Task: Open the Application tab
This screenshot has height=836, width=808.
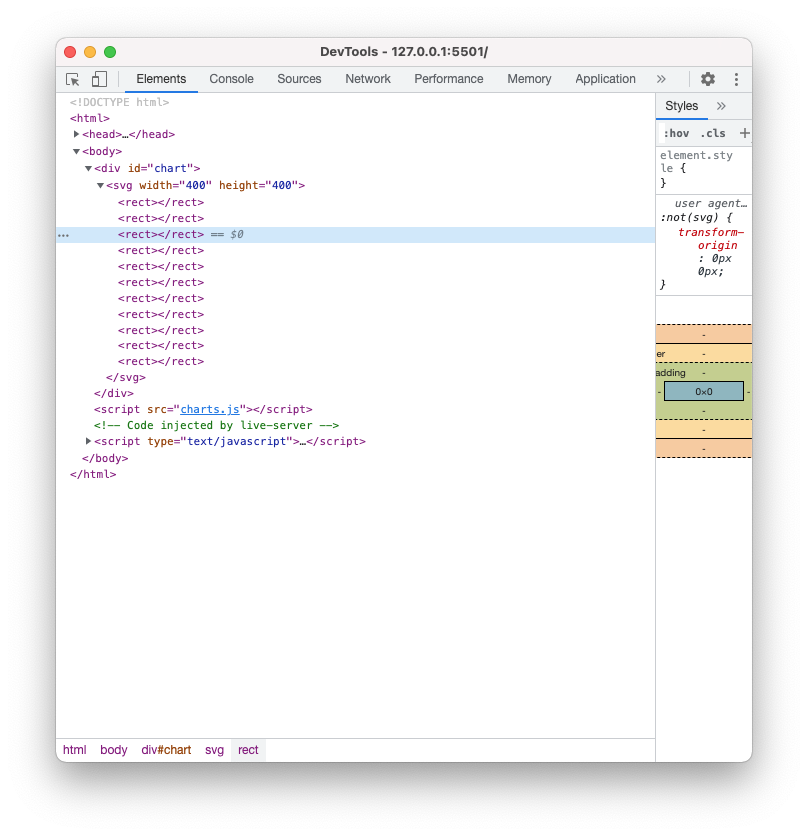Action: click(605, 79)
